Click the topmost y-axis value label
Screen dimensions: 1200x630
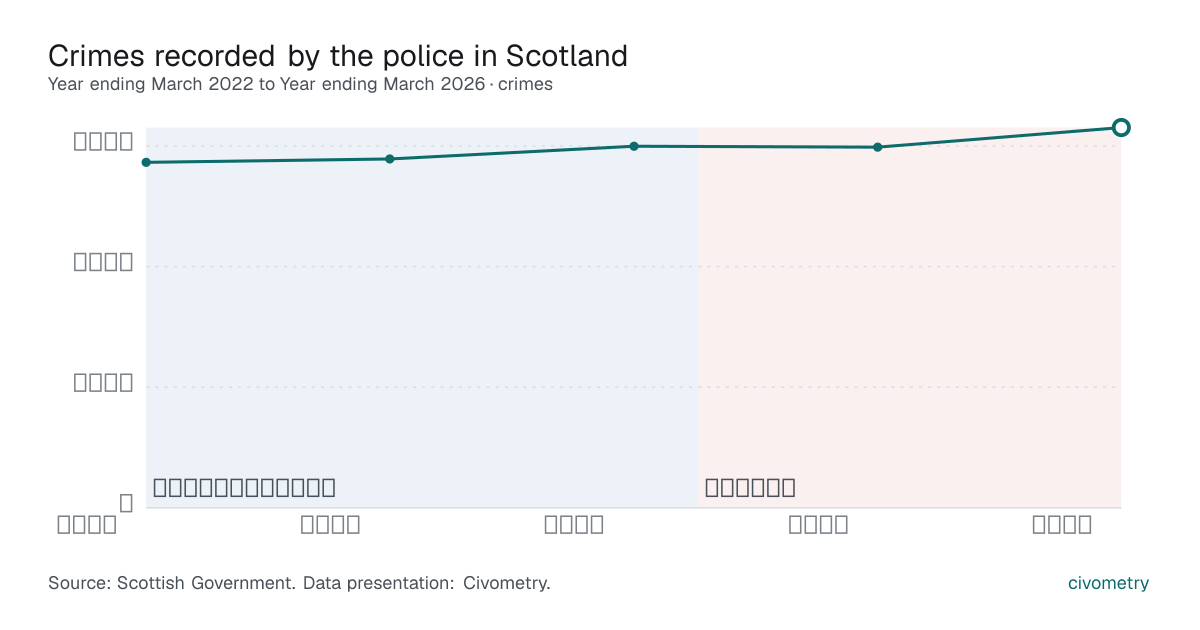pos(103,141)
